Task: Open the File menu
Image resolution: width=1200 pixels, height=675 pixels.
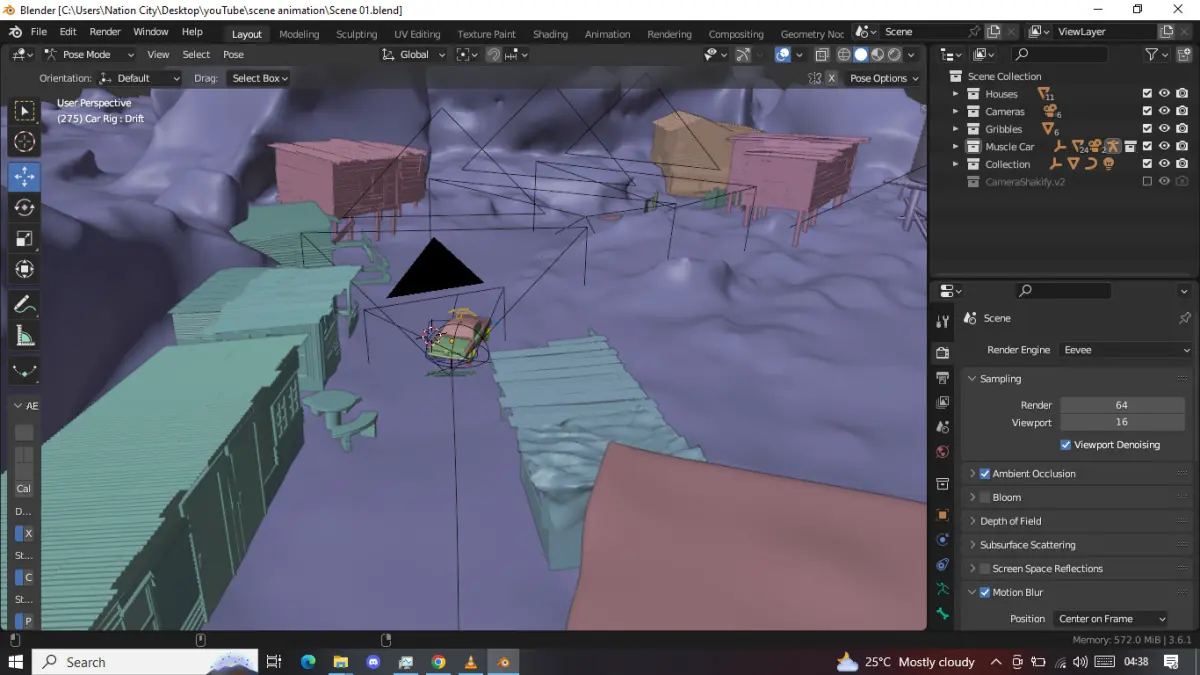Action: coord(38,32)
